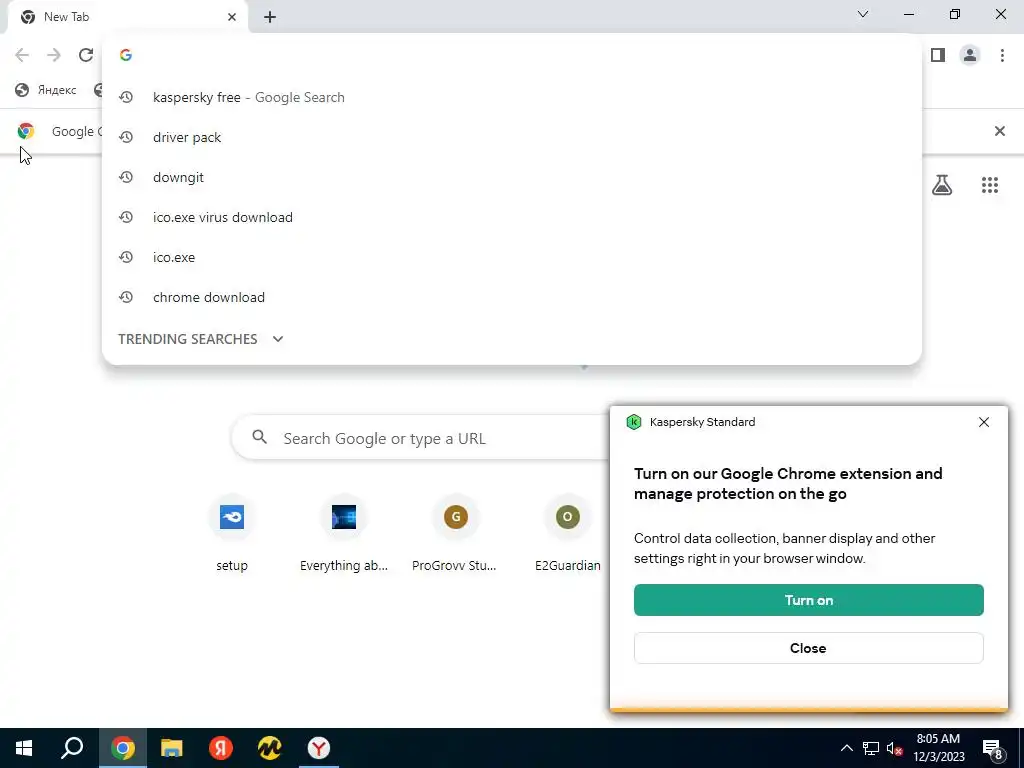Select the driver pack suggestion
The image size is (1024, 768).
point(511,137)
